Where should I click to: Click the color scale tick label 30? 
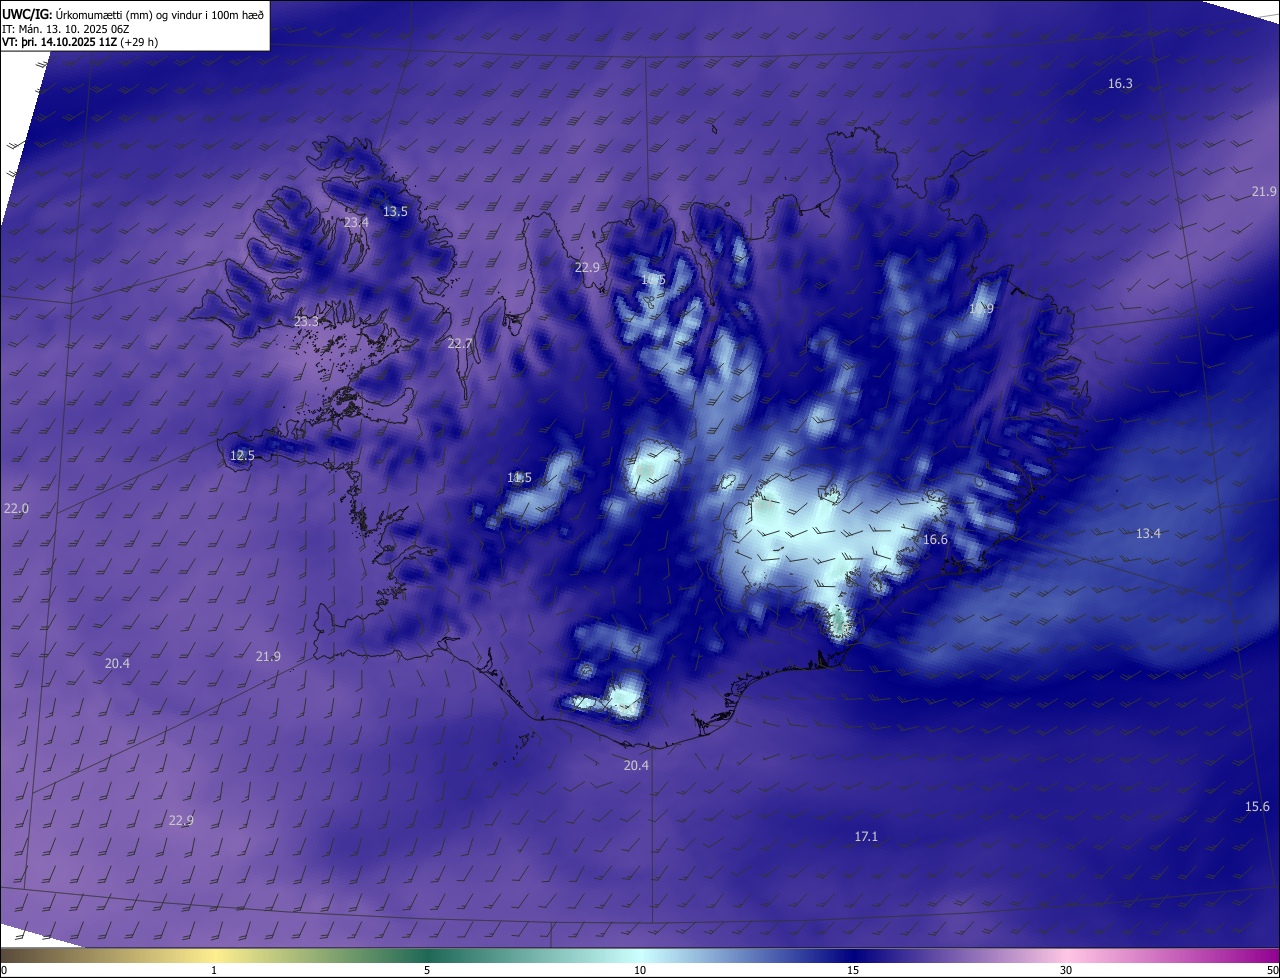point(1066,970)
